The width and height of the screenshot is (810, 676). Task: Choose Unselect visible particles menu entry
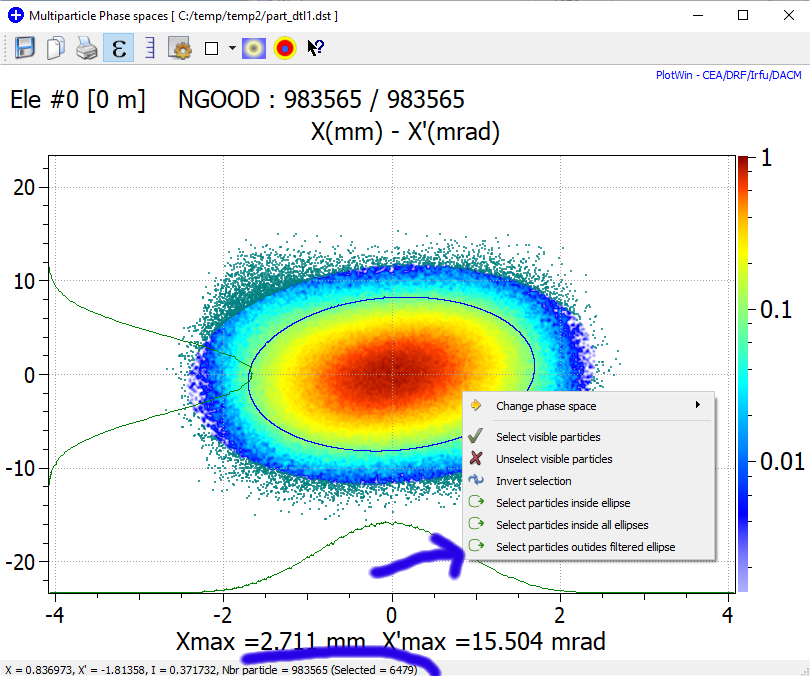[554, 459]
